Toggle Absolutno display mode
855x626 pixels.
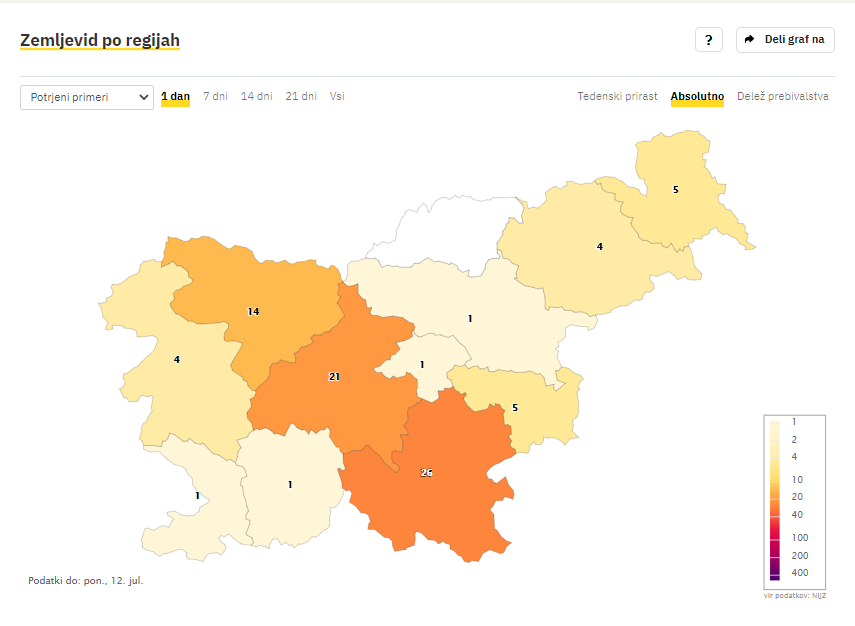click(x=697, y=97)
